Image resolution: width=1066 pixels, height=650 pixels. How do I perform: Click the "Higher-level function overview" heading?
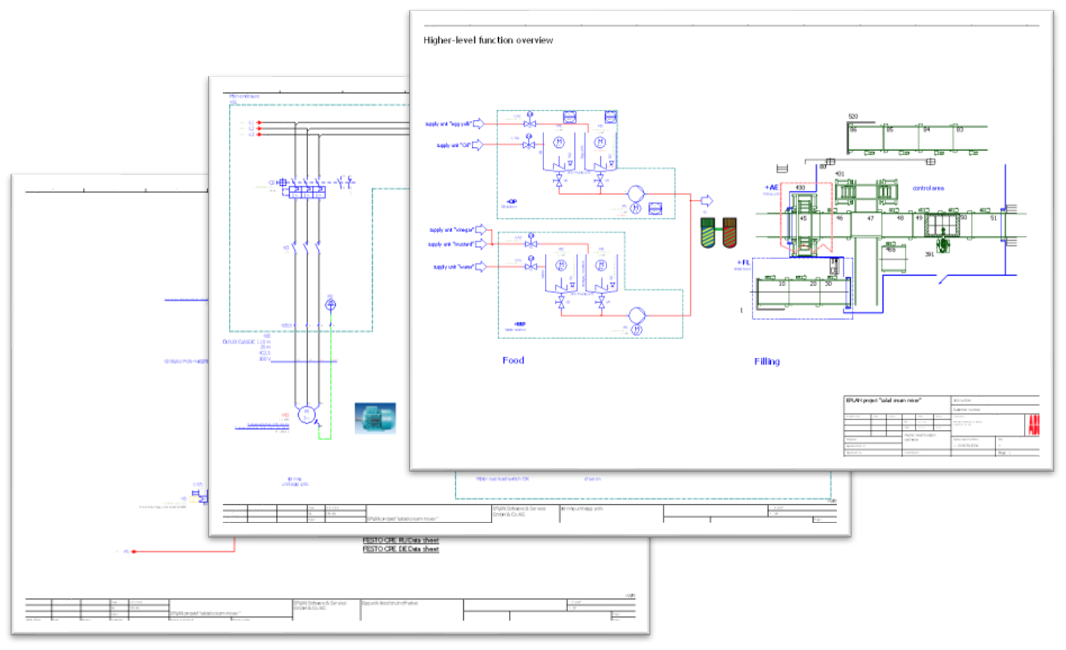[x=488, y=41]
